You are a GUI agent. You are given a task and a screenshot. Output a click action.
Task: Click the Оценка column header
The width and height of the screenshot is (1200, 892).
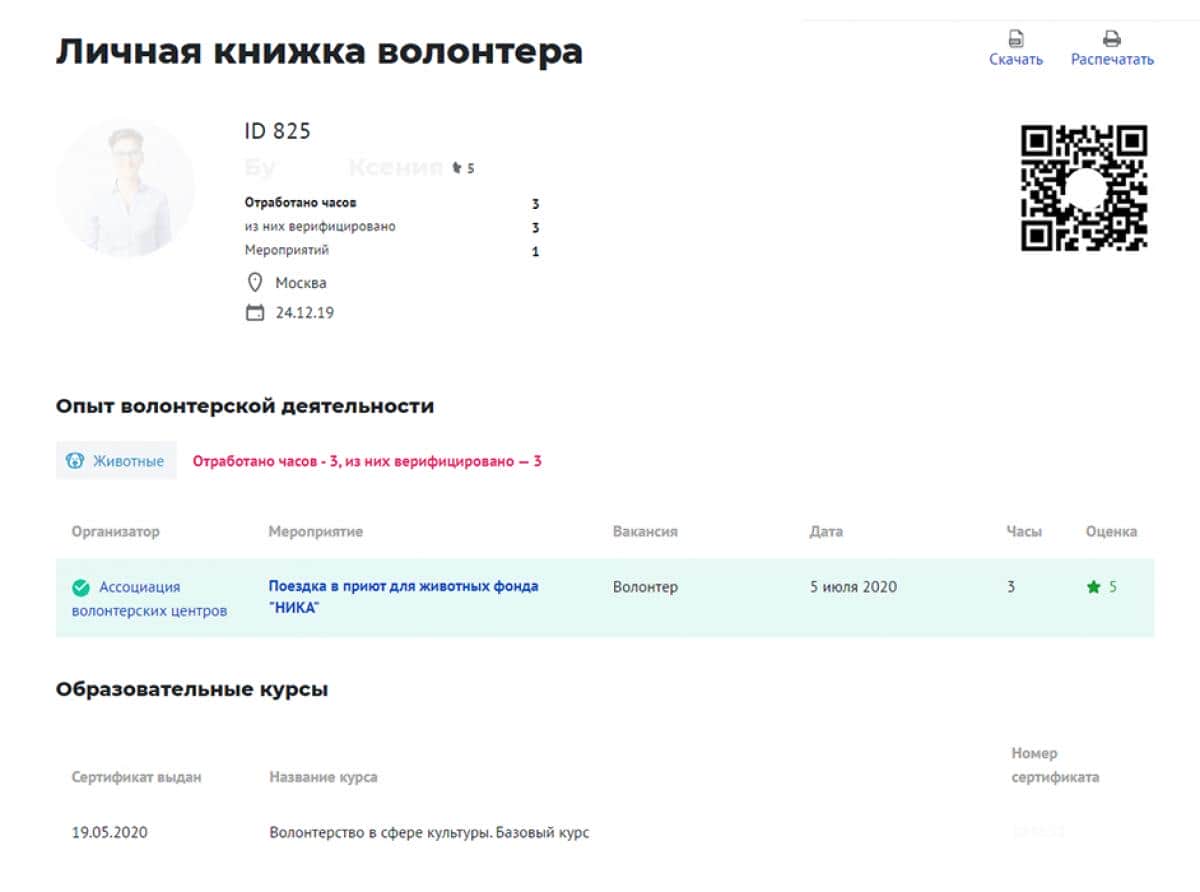[1111, 532]
